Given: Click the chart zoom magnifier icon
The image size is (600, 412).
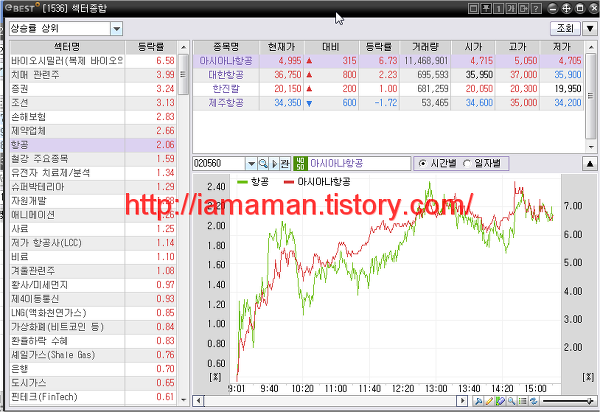Looking at the screenshot, I should pyautogui.click(x=511, y=401).
